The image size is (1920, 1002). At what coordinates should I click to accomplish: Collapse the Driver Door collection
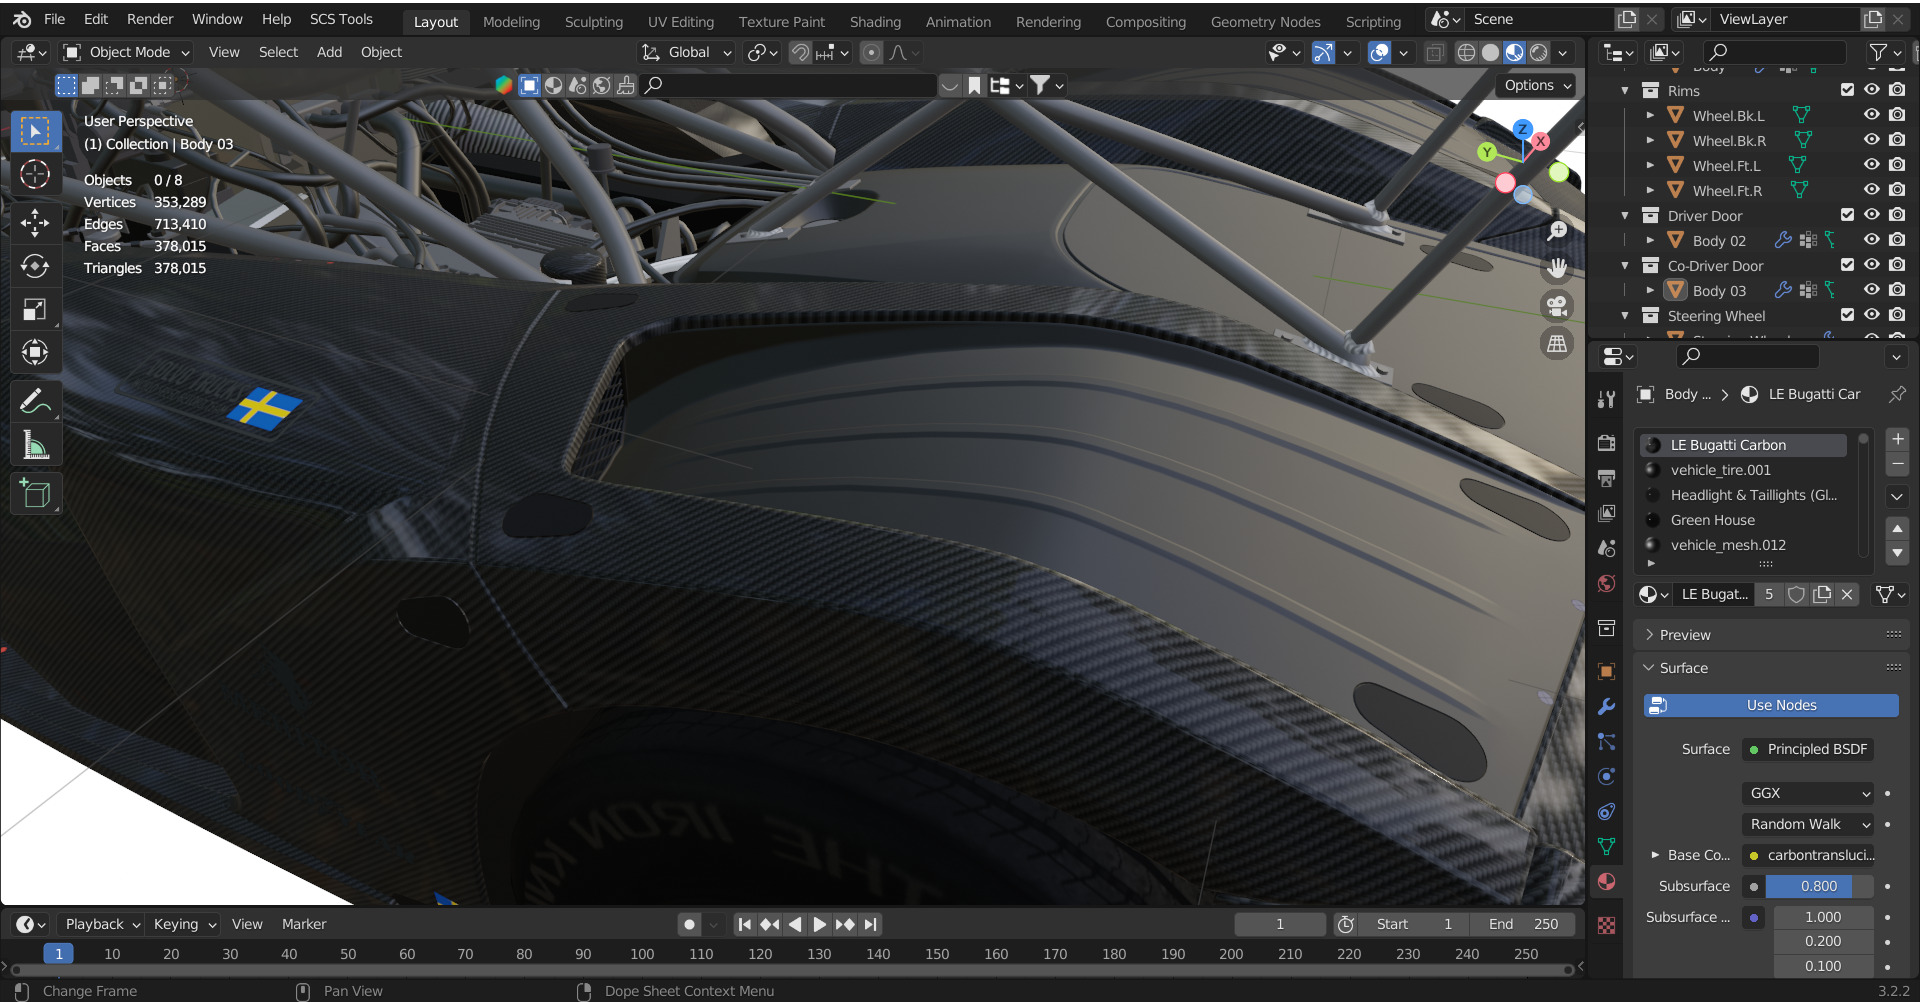point(1625,215)
